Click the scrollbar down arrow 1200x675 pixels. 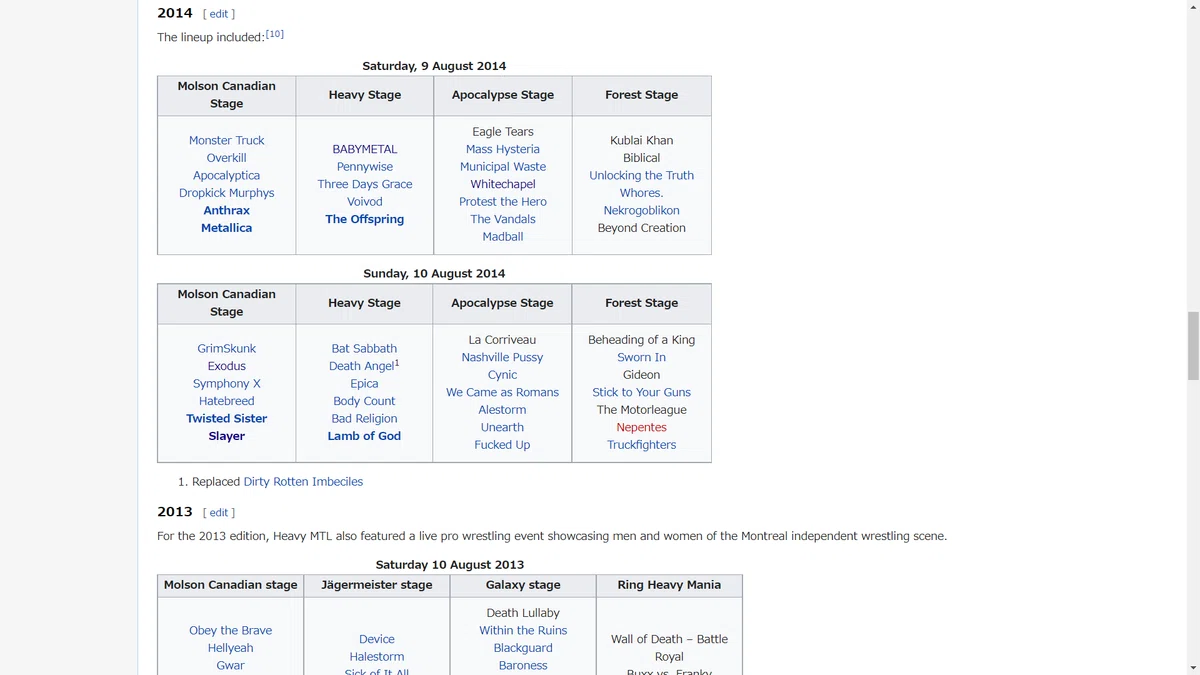point(1192,667)
